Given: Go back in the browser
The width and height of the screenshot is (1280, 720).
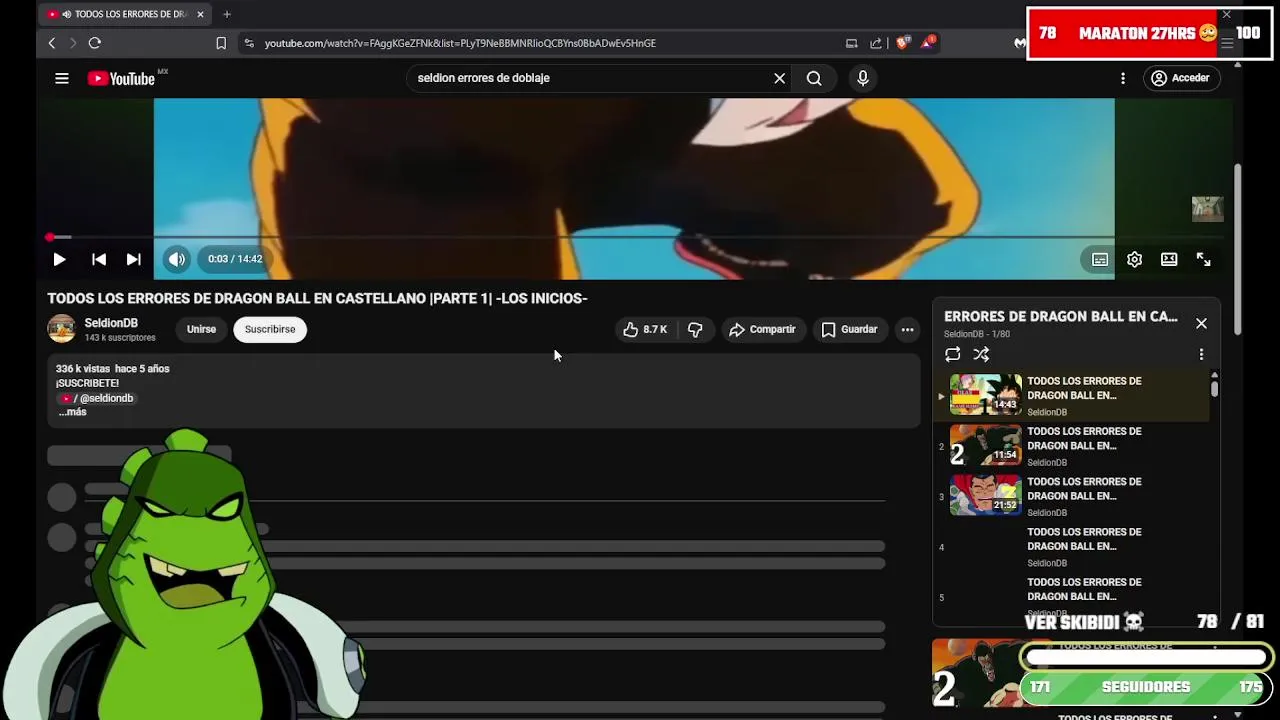Looking at the screenshot, I should [x=52, y=43].
